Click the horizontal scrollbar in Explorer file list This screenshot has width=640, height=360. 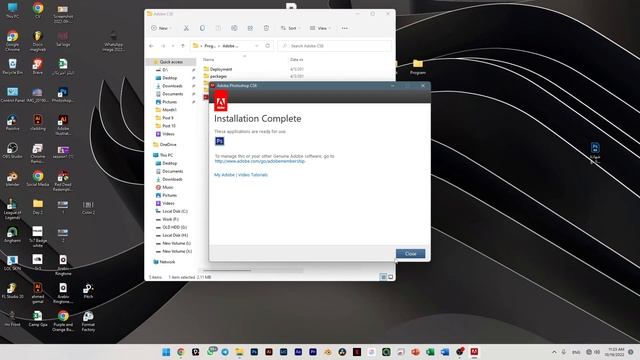[227, 270]
